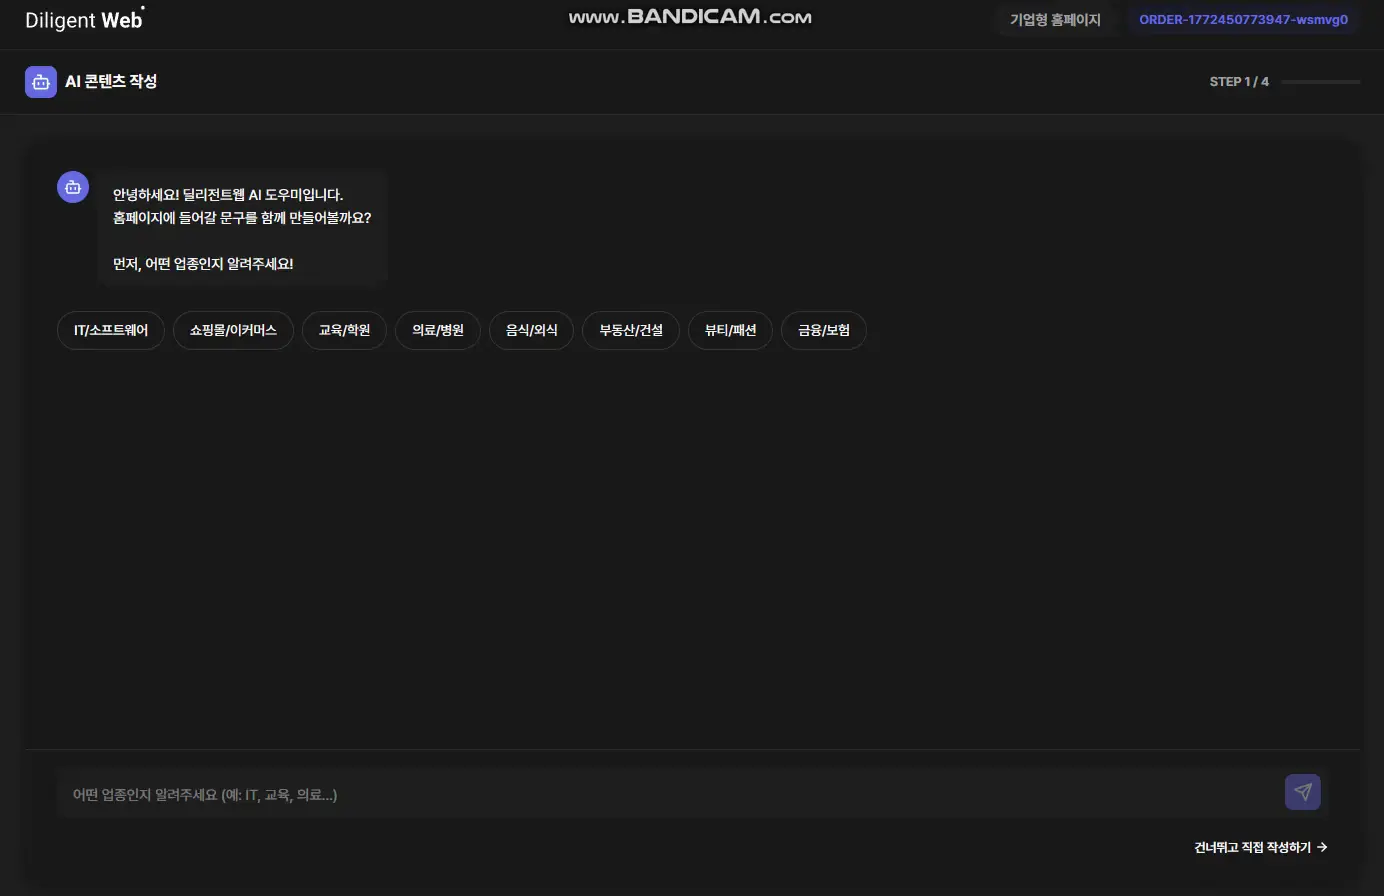Click the robot icon beside AI 콘텐츠 작성
The width and height of the screenshot is (1384, 896).
pos(41,82)
